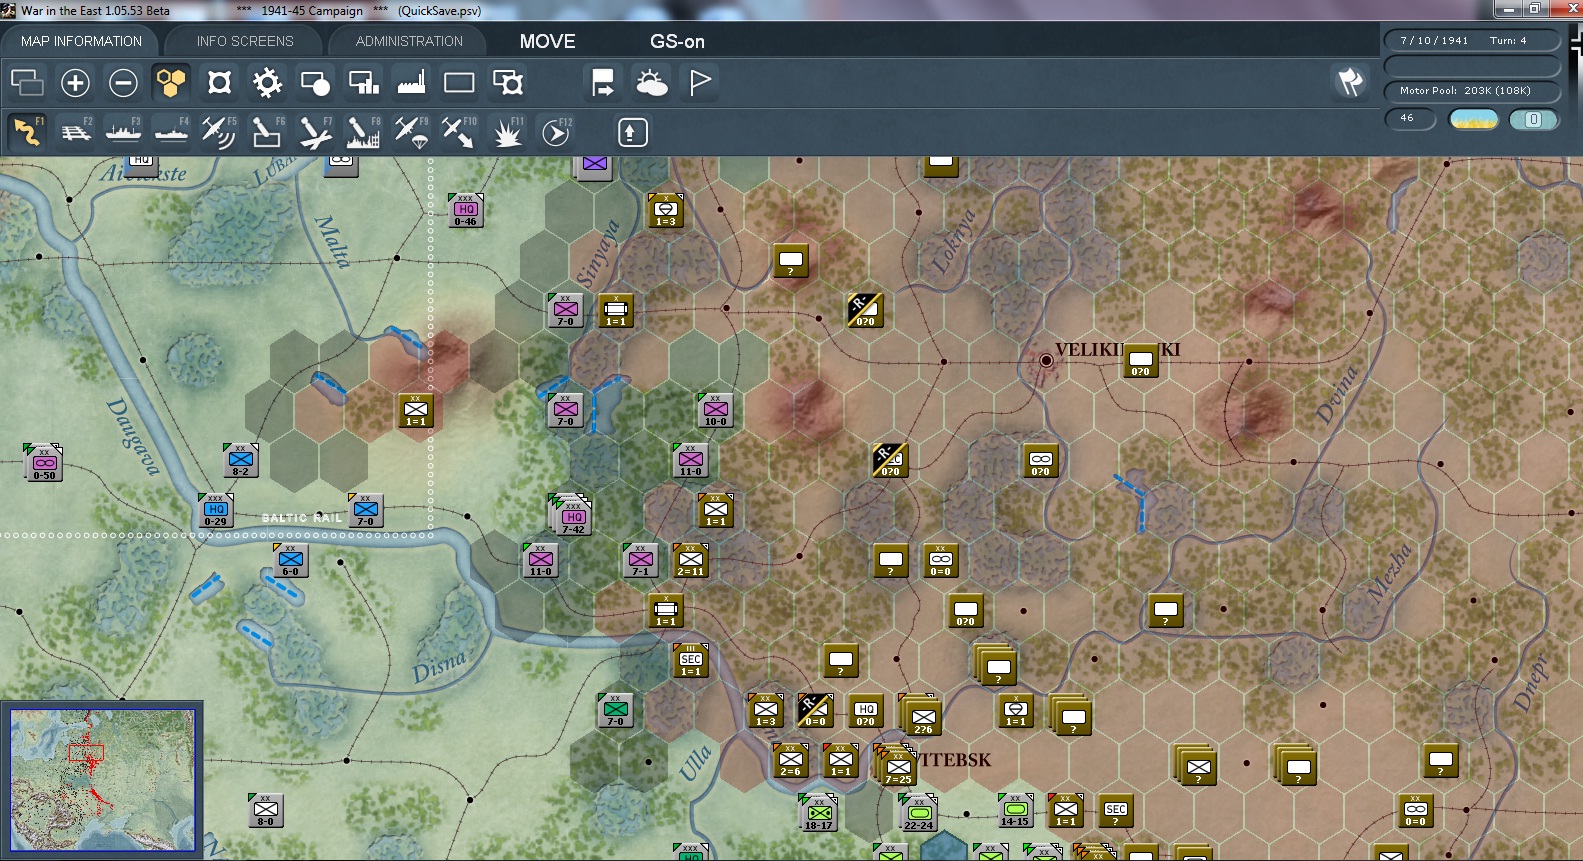Select the Soviet 2=11 unit
The height and width of the screenshot is (861, 1583).
click(x=691, y=560)
